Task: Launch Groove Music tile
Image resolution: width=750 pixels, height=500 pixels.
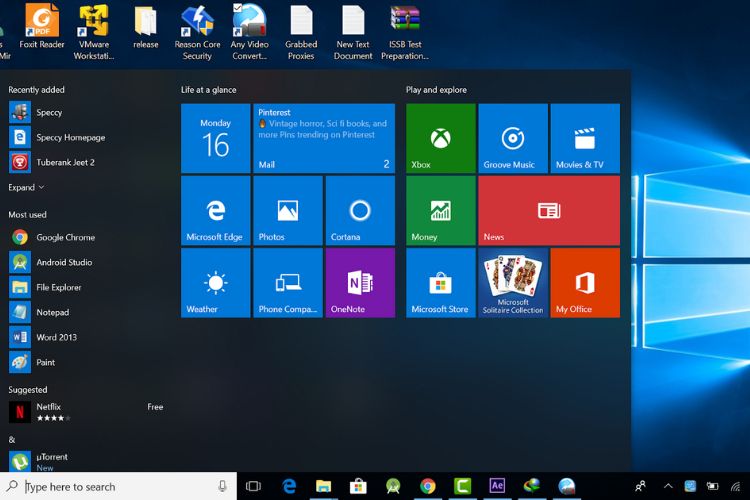Action: [513, 138]
